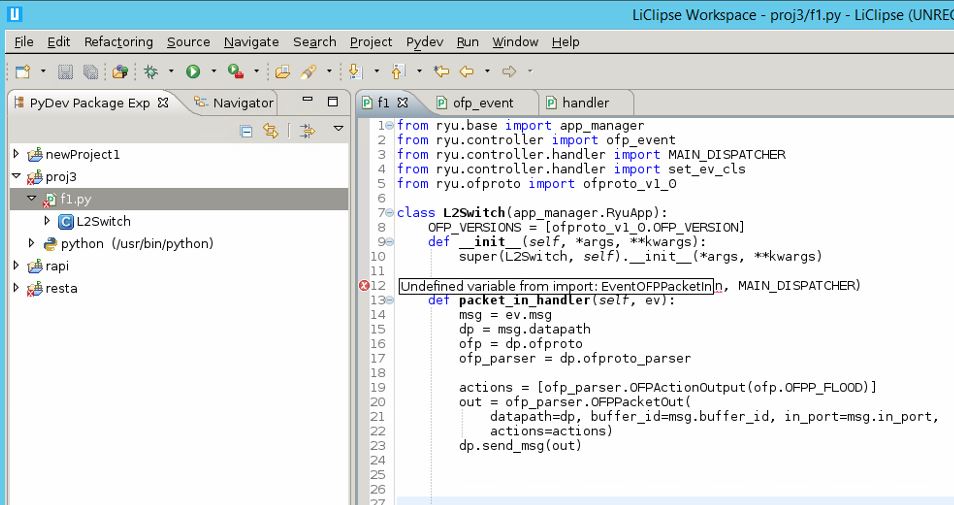This screenshot has width=954, height=505.
Task: Fold packet_in_handler at line 13
Action: pos(389,300)
